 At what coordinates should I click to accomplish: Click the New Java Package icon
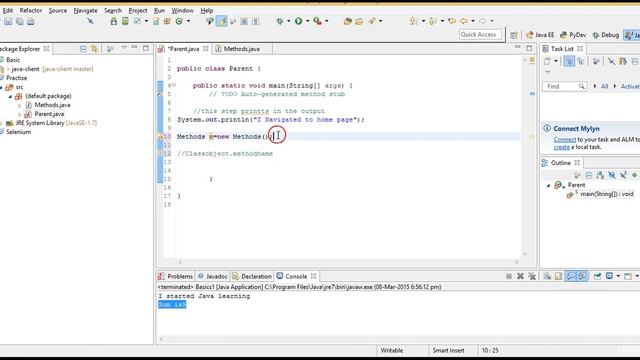[x=167, y=21]
